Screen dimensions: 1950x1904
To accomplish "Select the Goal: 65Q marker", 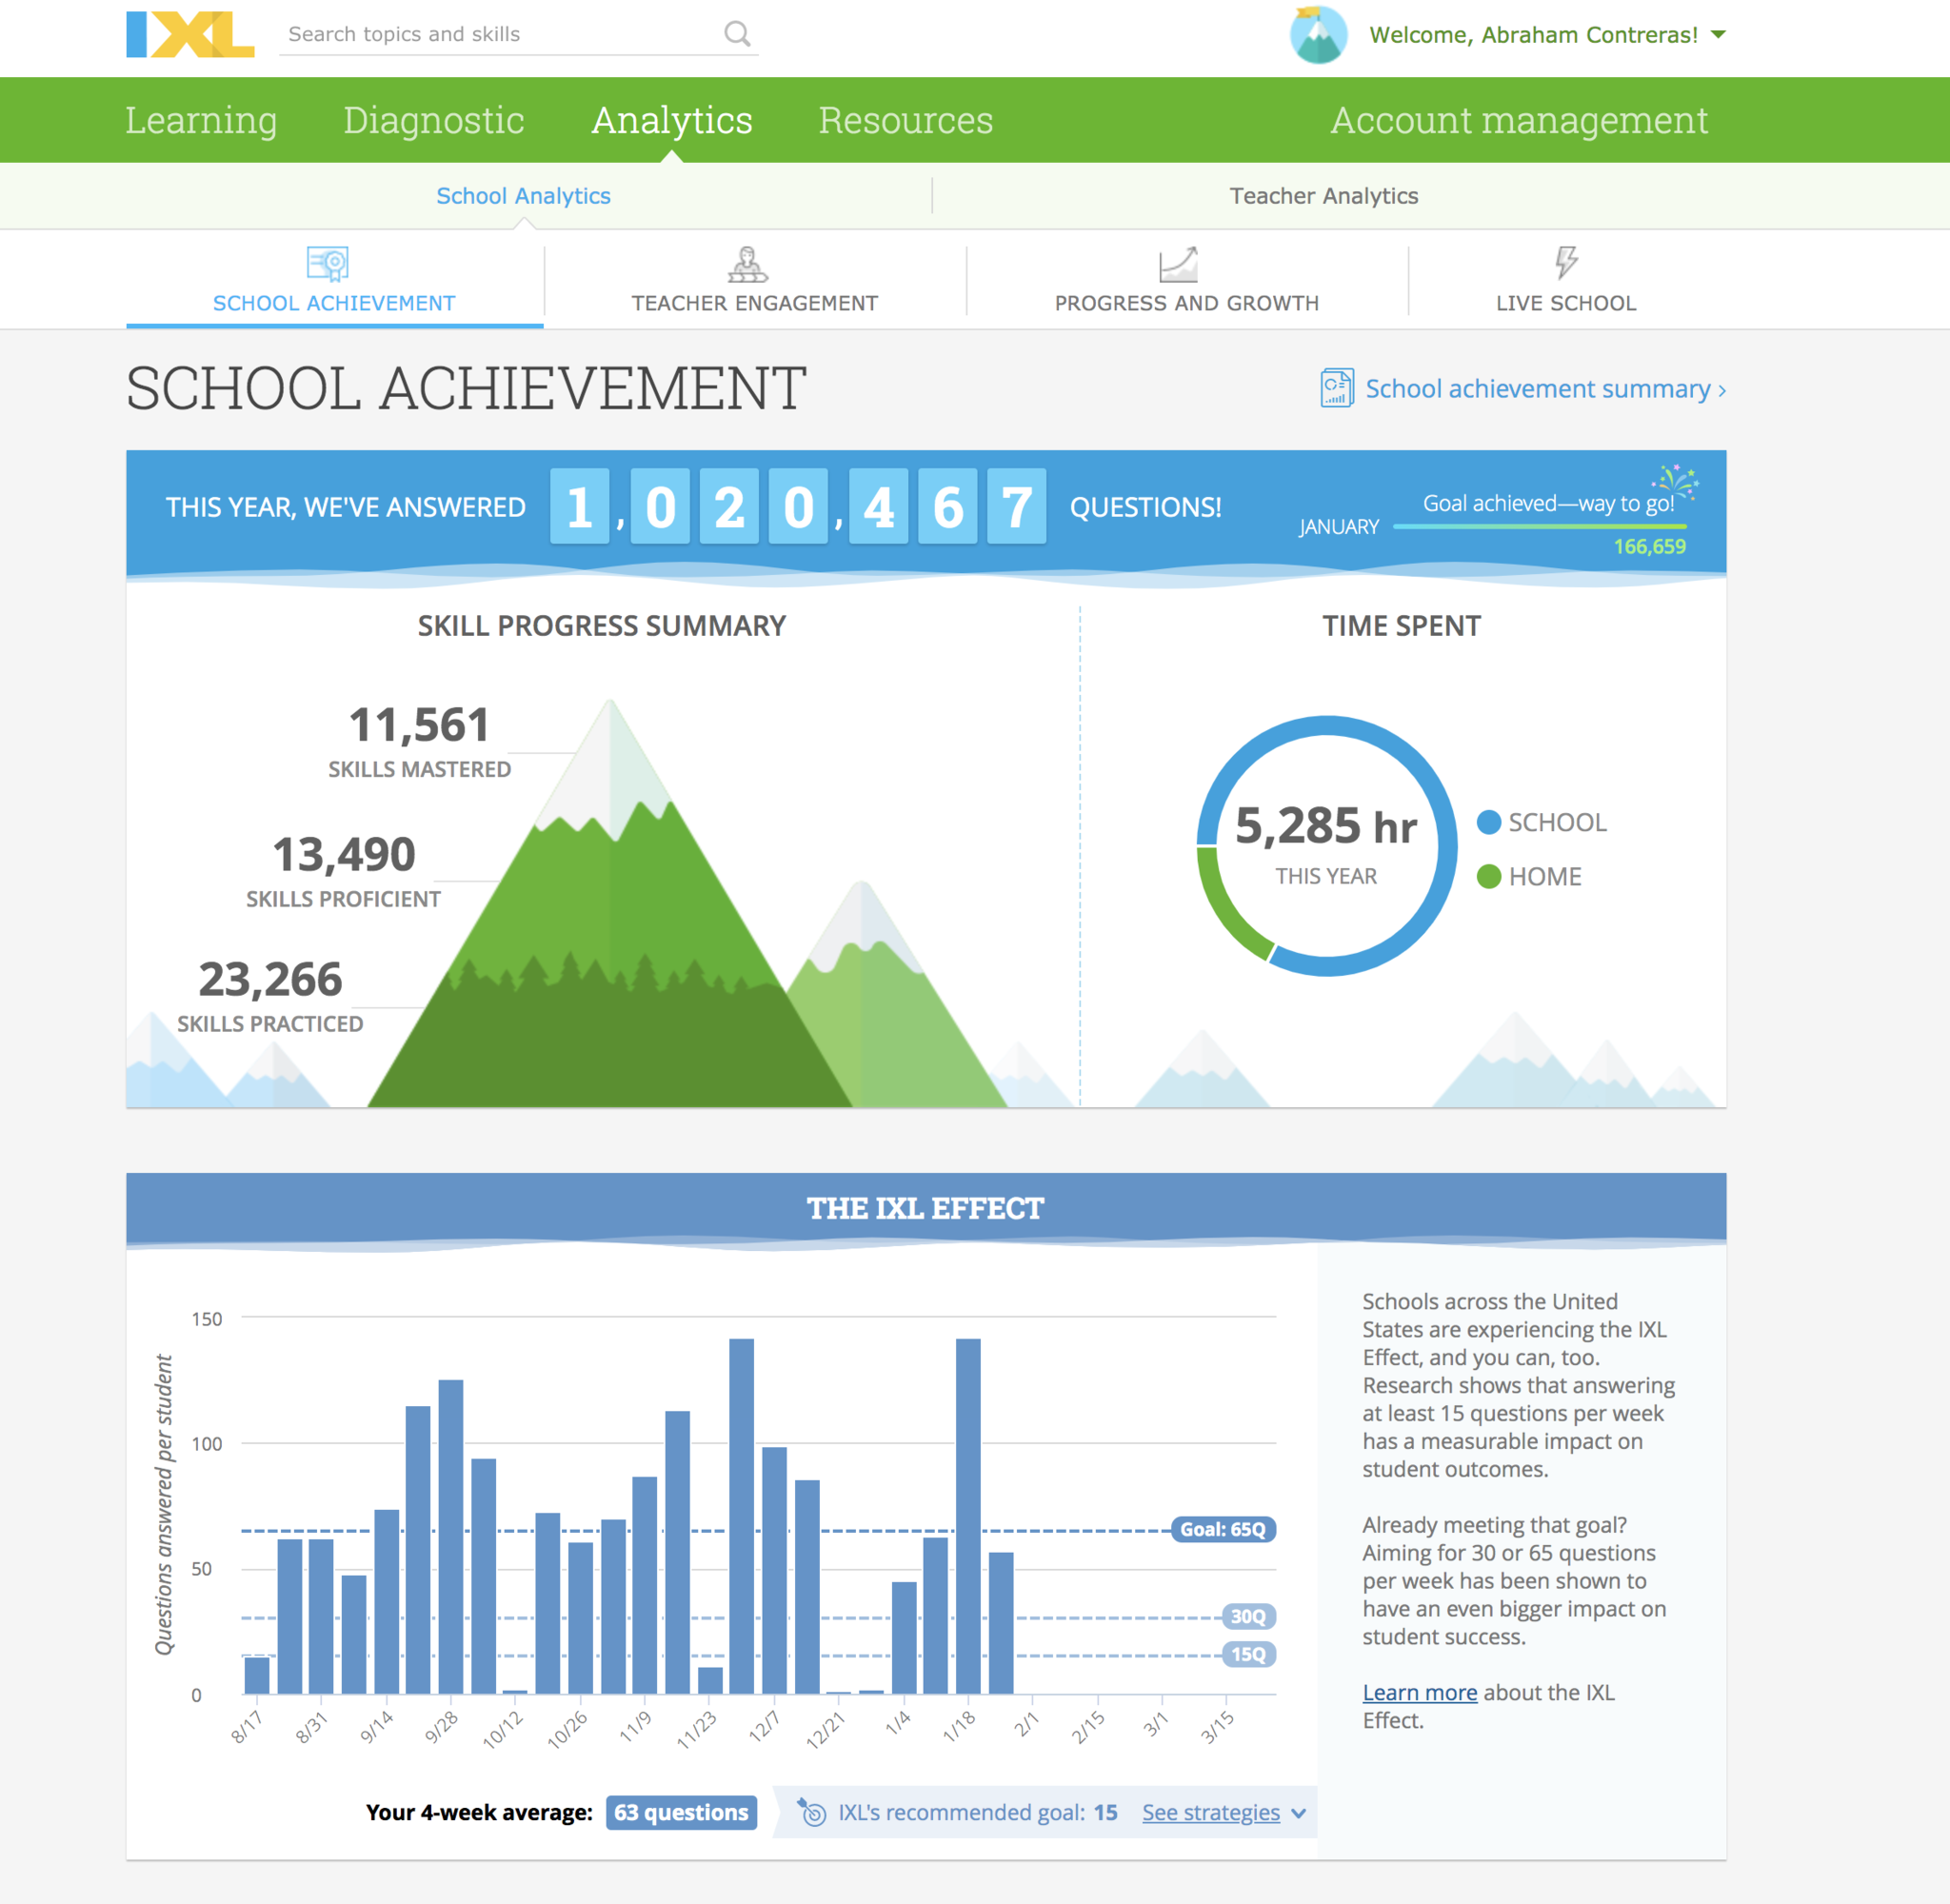I will pyautogui.click(x=1223, y=1529).
